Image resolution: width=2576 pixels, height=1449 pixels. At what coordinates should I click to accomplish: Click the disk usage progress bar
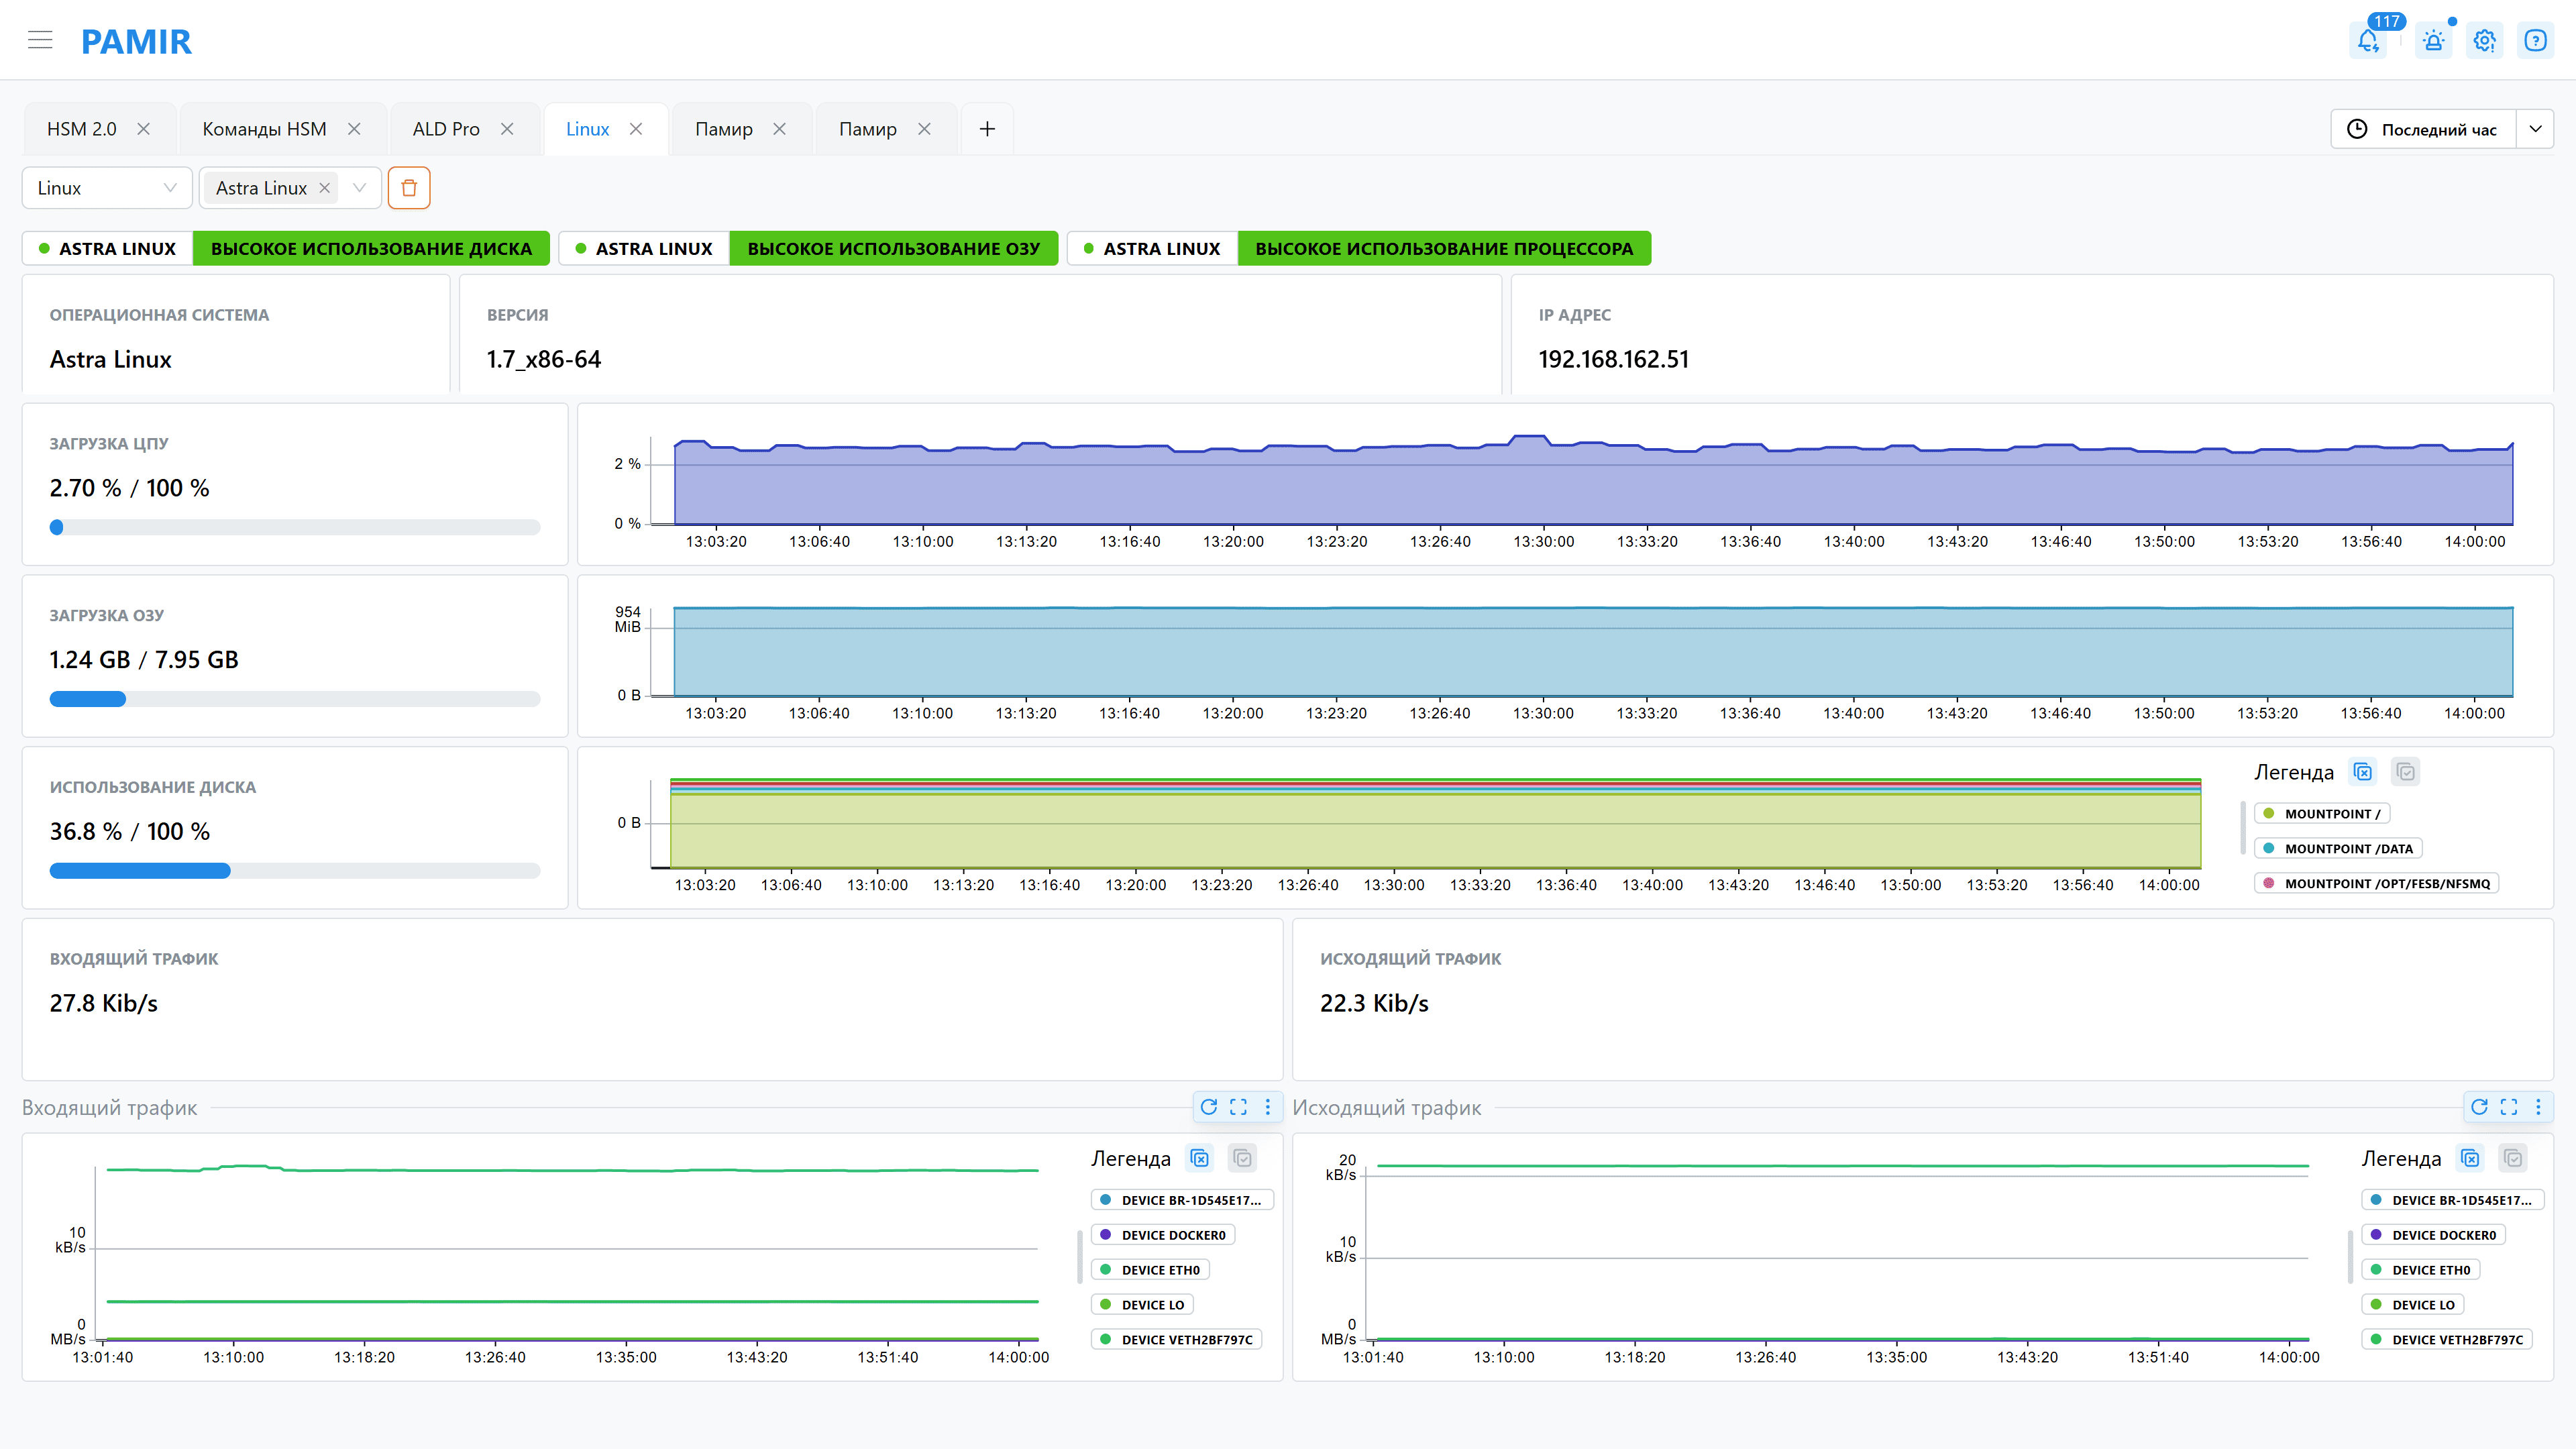click(x=295, y=871)
